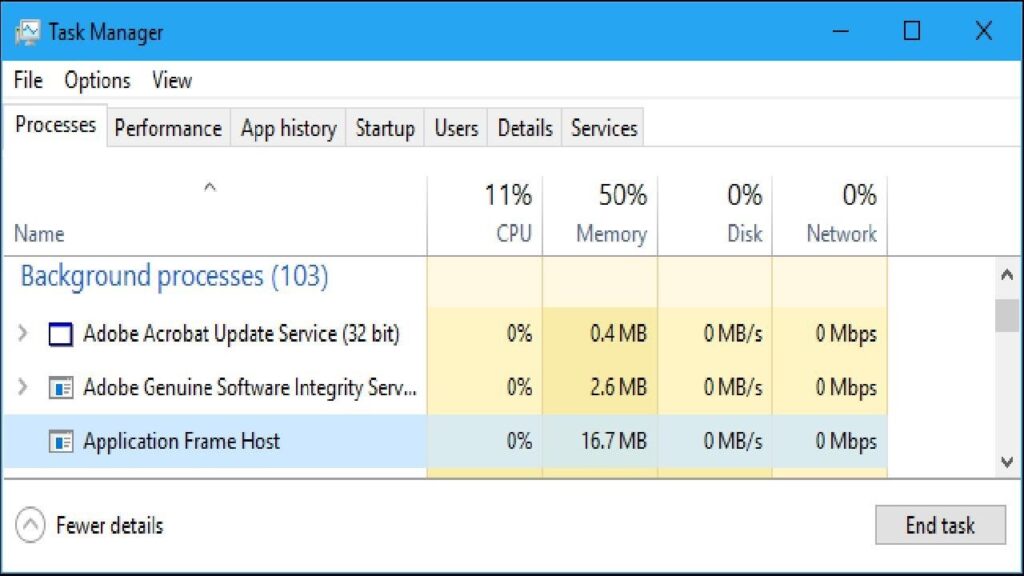Click the scrollbar down arrow
Image resolution: width=1024 pixels, height=576 pixels.
[1006, 463]
